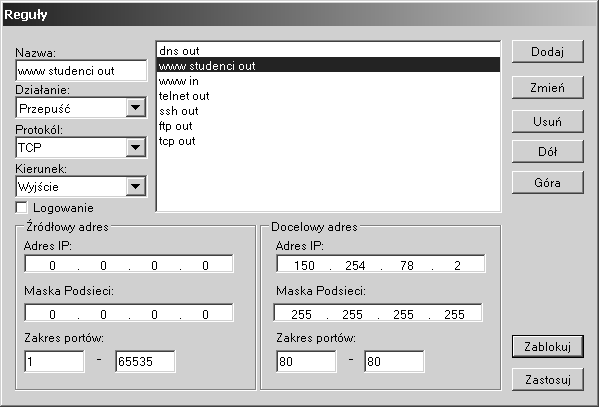599x407 pixels.
Task: Expand the Protokół TCP dropdown
Action: pos(135,147)
